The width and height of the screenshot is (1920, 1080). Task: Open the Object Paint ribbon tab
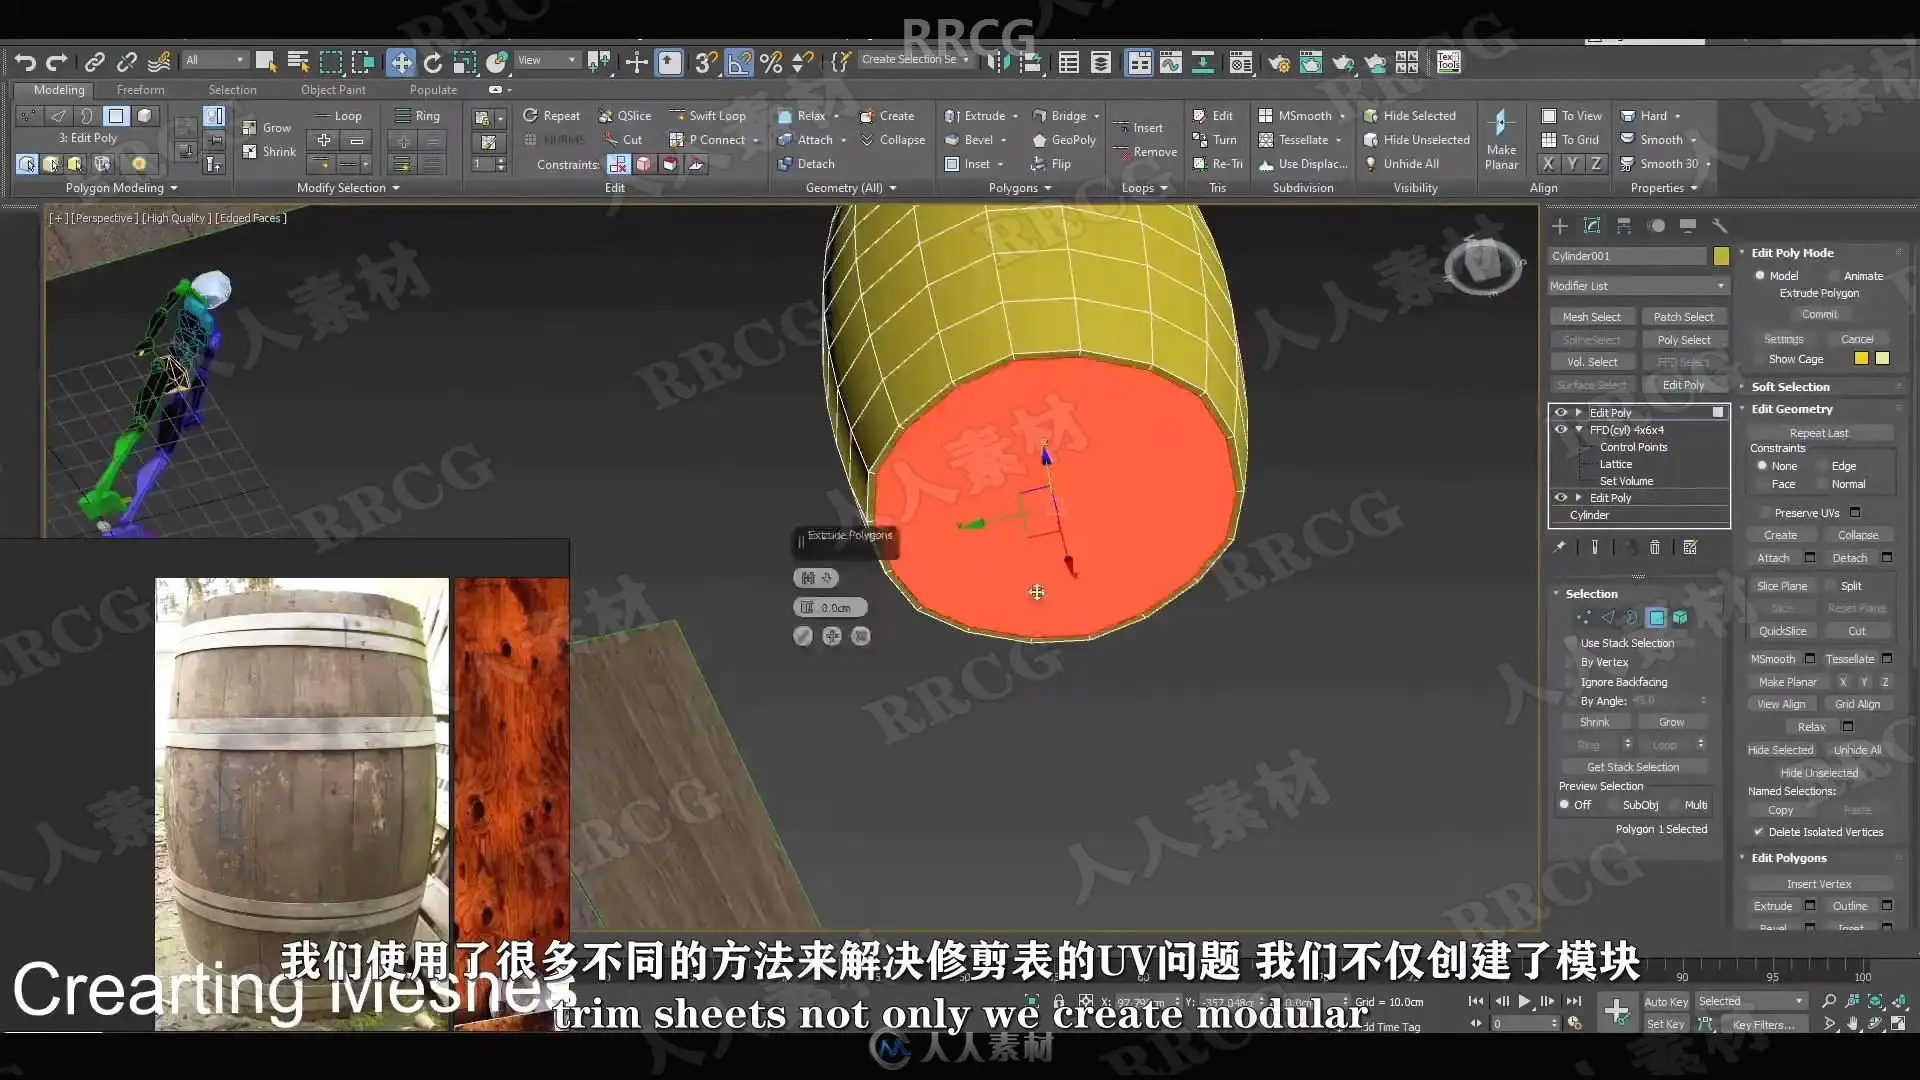coord(333,90)
